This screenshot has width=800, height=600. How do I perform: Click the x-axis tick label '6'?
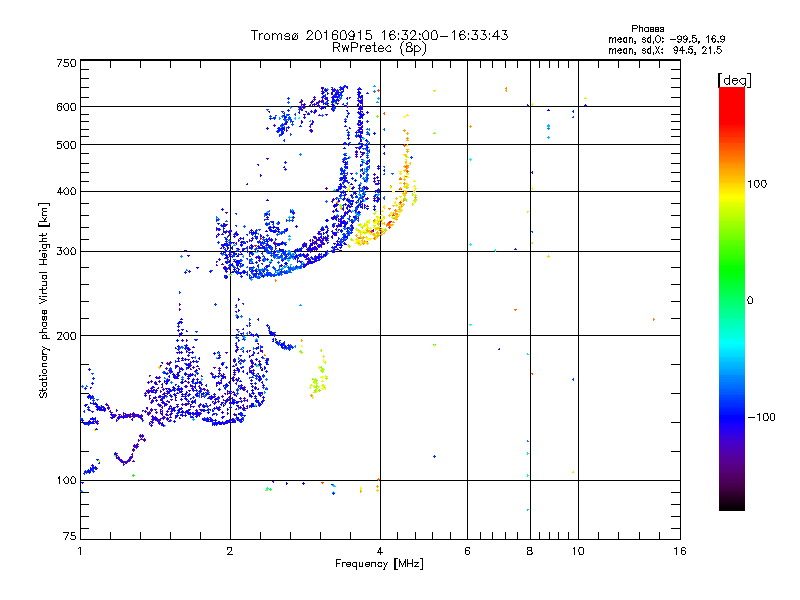pos(467,551)
